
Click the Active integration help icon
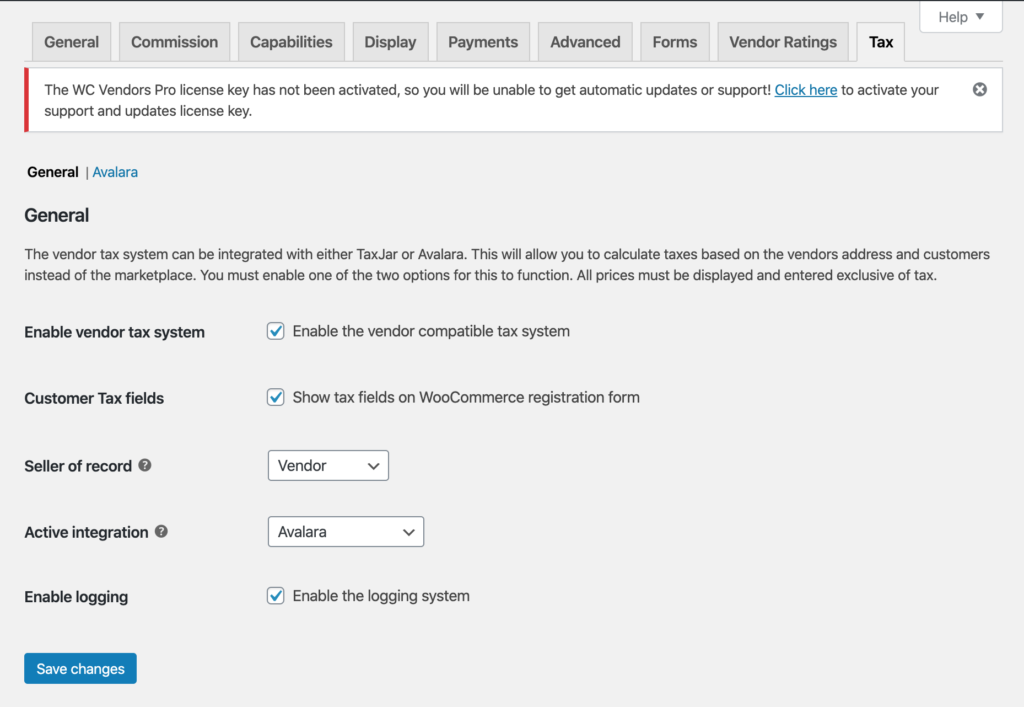point(161,532)
